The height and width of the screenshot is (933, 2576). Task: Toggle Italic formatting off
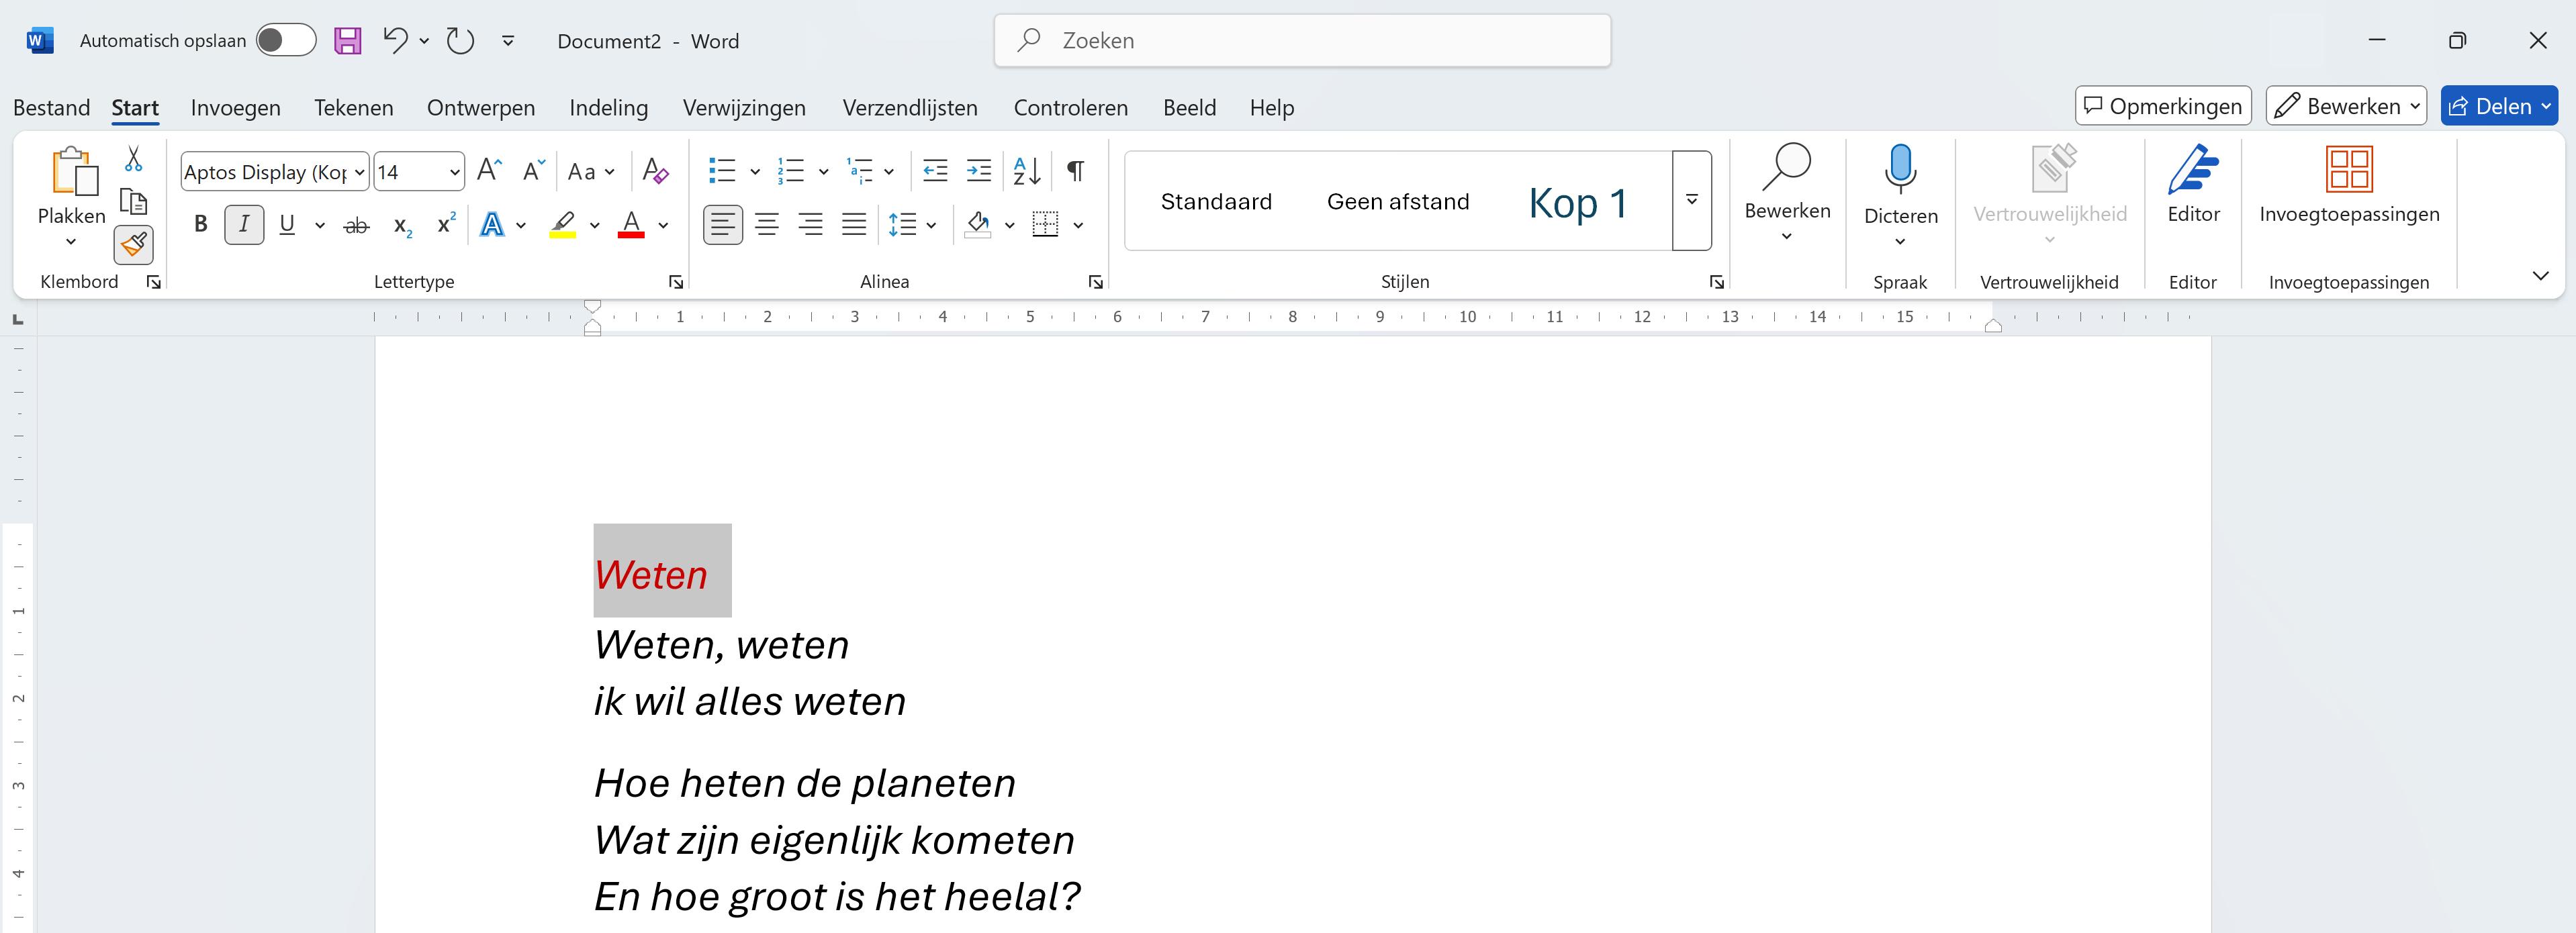pos(244,224)
